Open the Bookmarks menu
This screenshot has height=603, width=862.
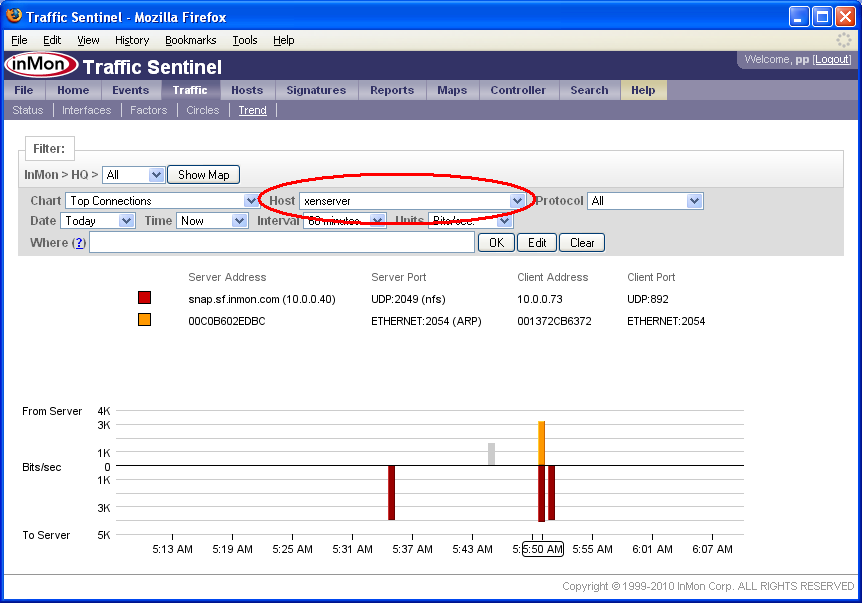191,40
